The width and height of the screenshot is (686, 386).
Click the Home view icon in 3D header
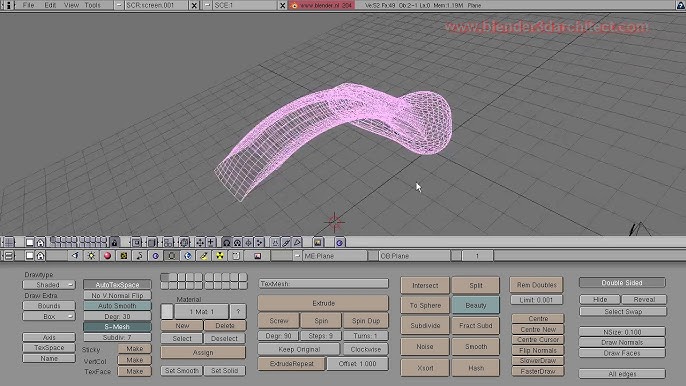pos(40,242)
